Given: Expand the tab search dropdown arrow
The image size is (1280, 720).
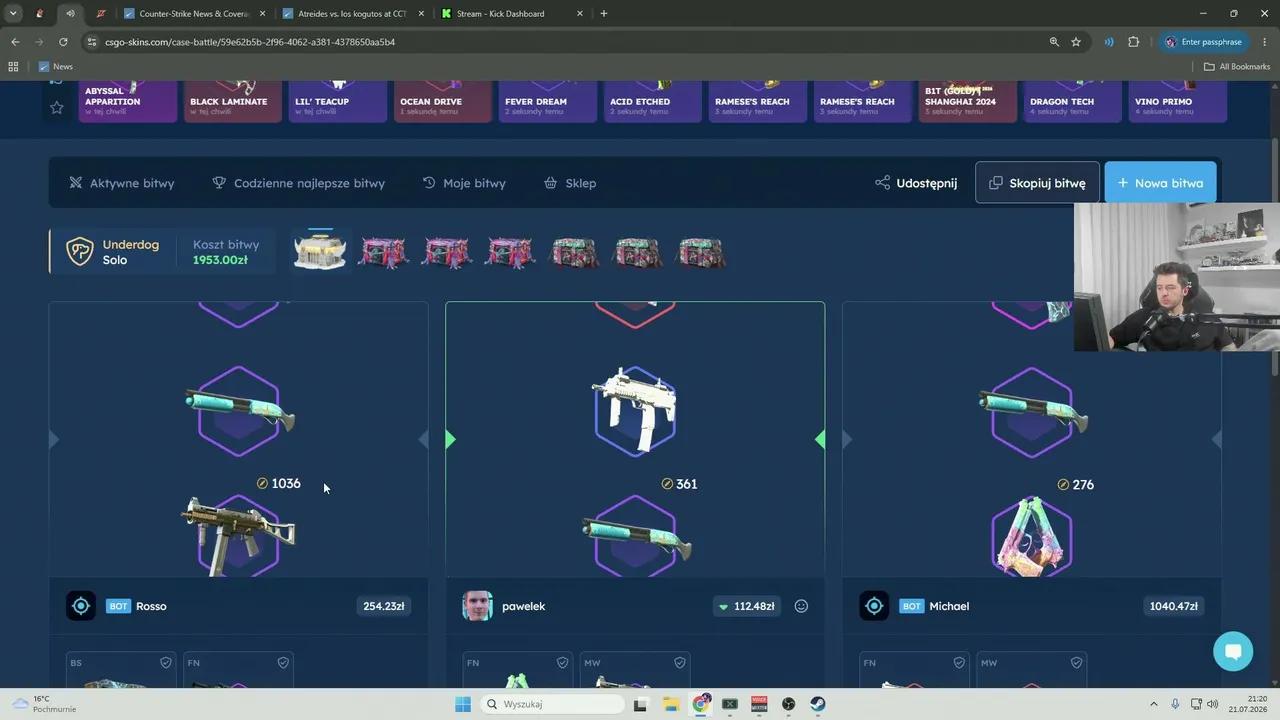Looking at the screenshot, I should (x=13, y=13).
